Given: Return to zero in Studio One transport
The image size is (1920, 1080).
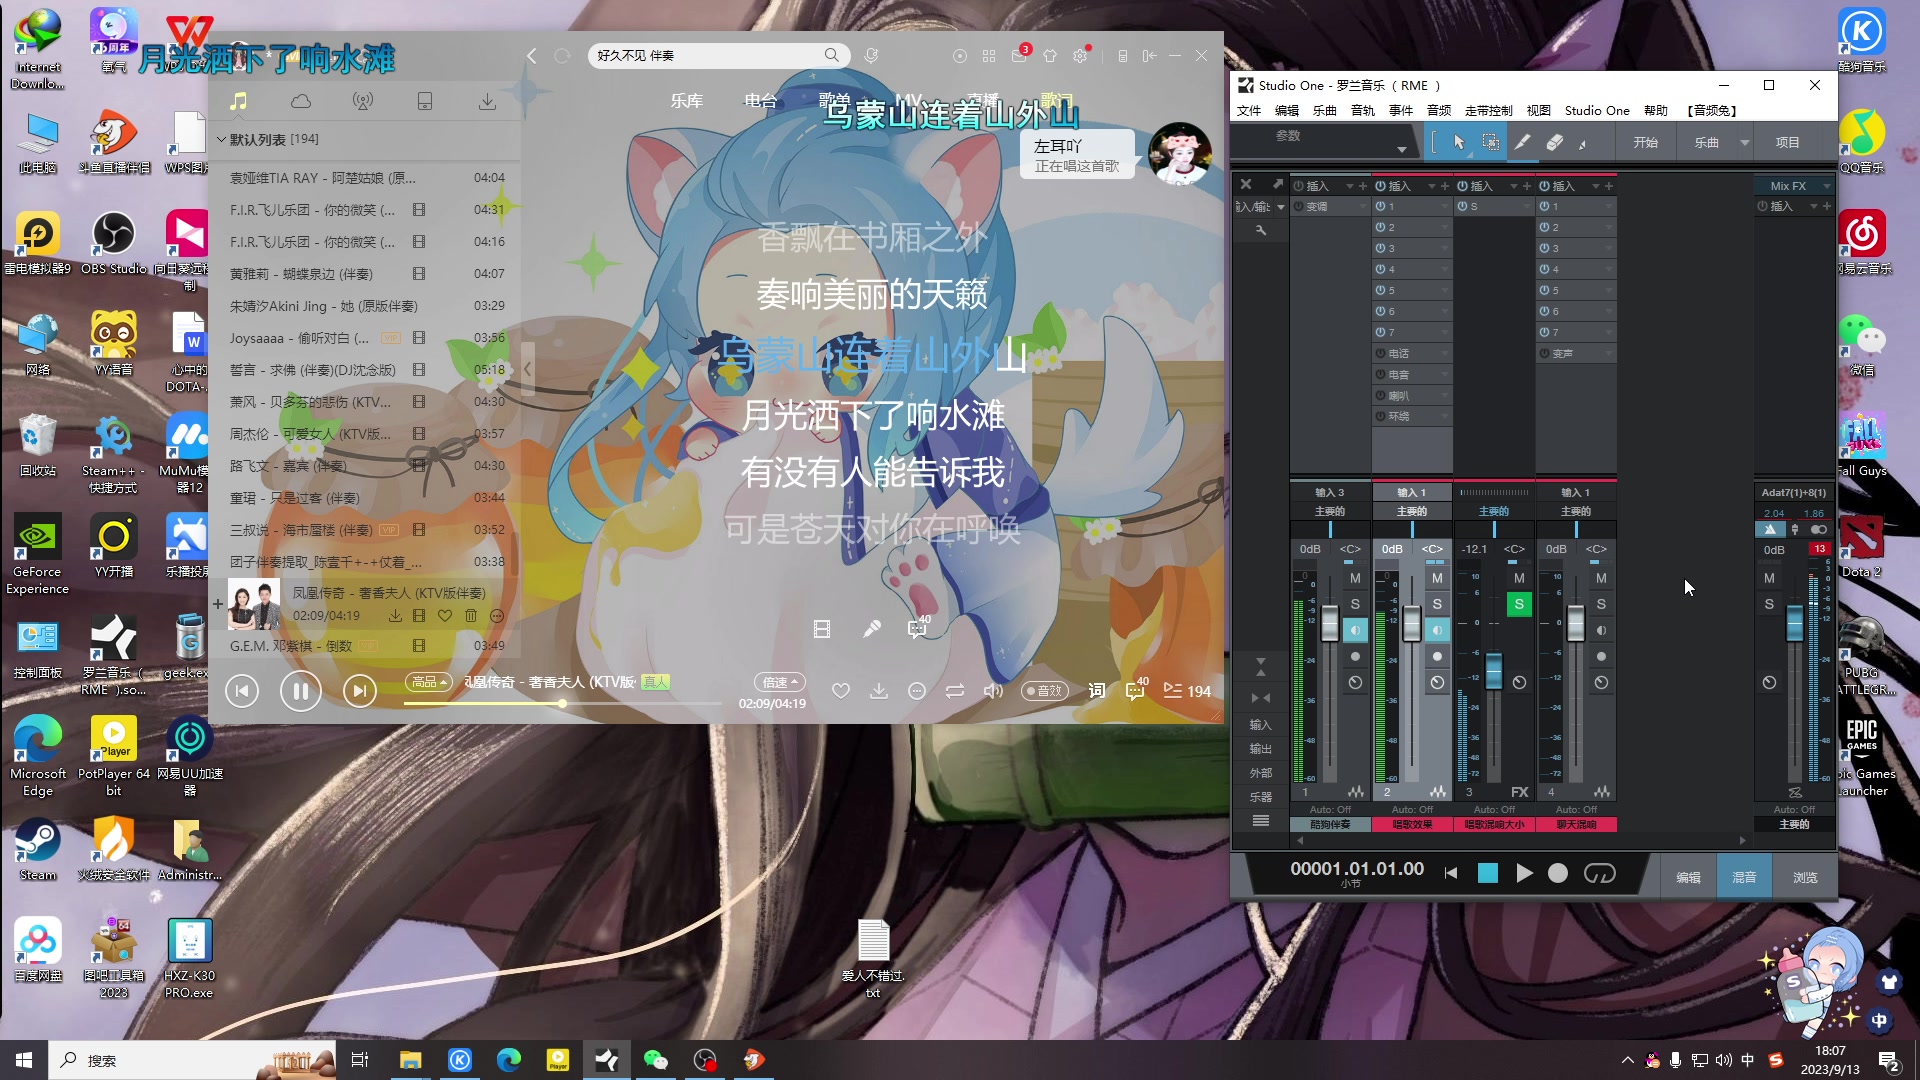Looking at the screenshot, I should click(1451, 873).
